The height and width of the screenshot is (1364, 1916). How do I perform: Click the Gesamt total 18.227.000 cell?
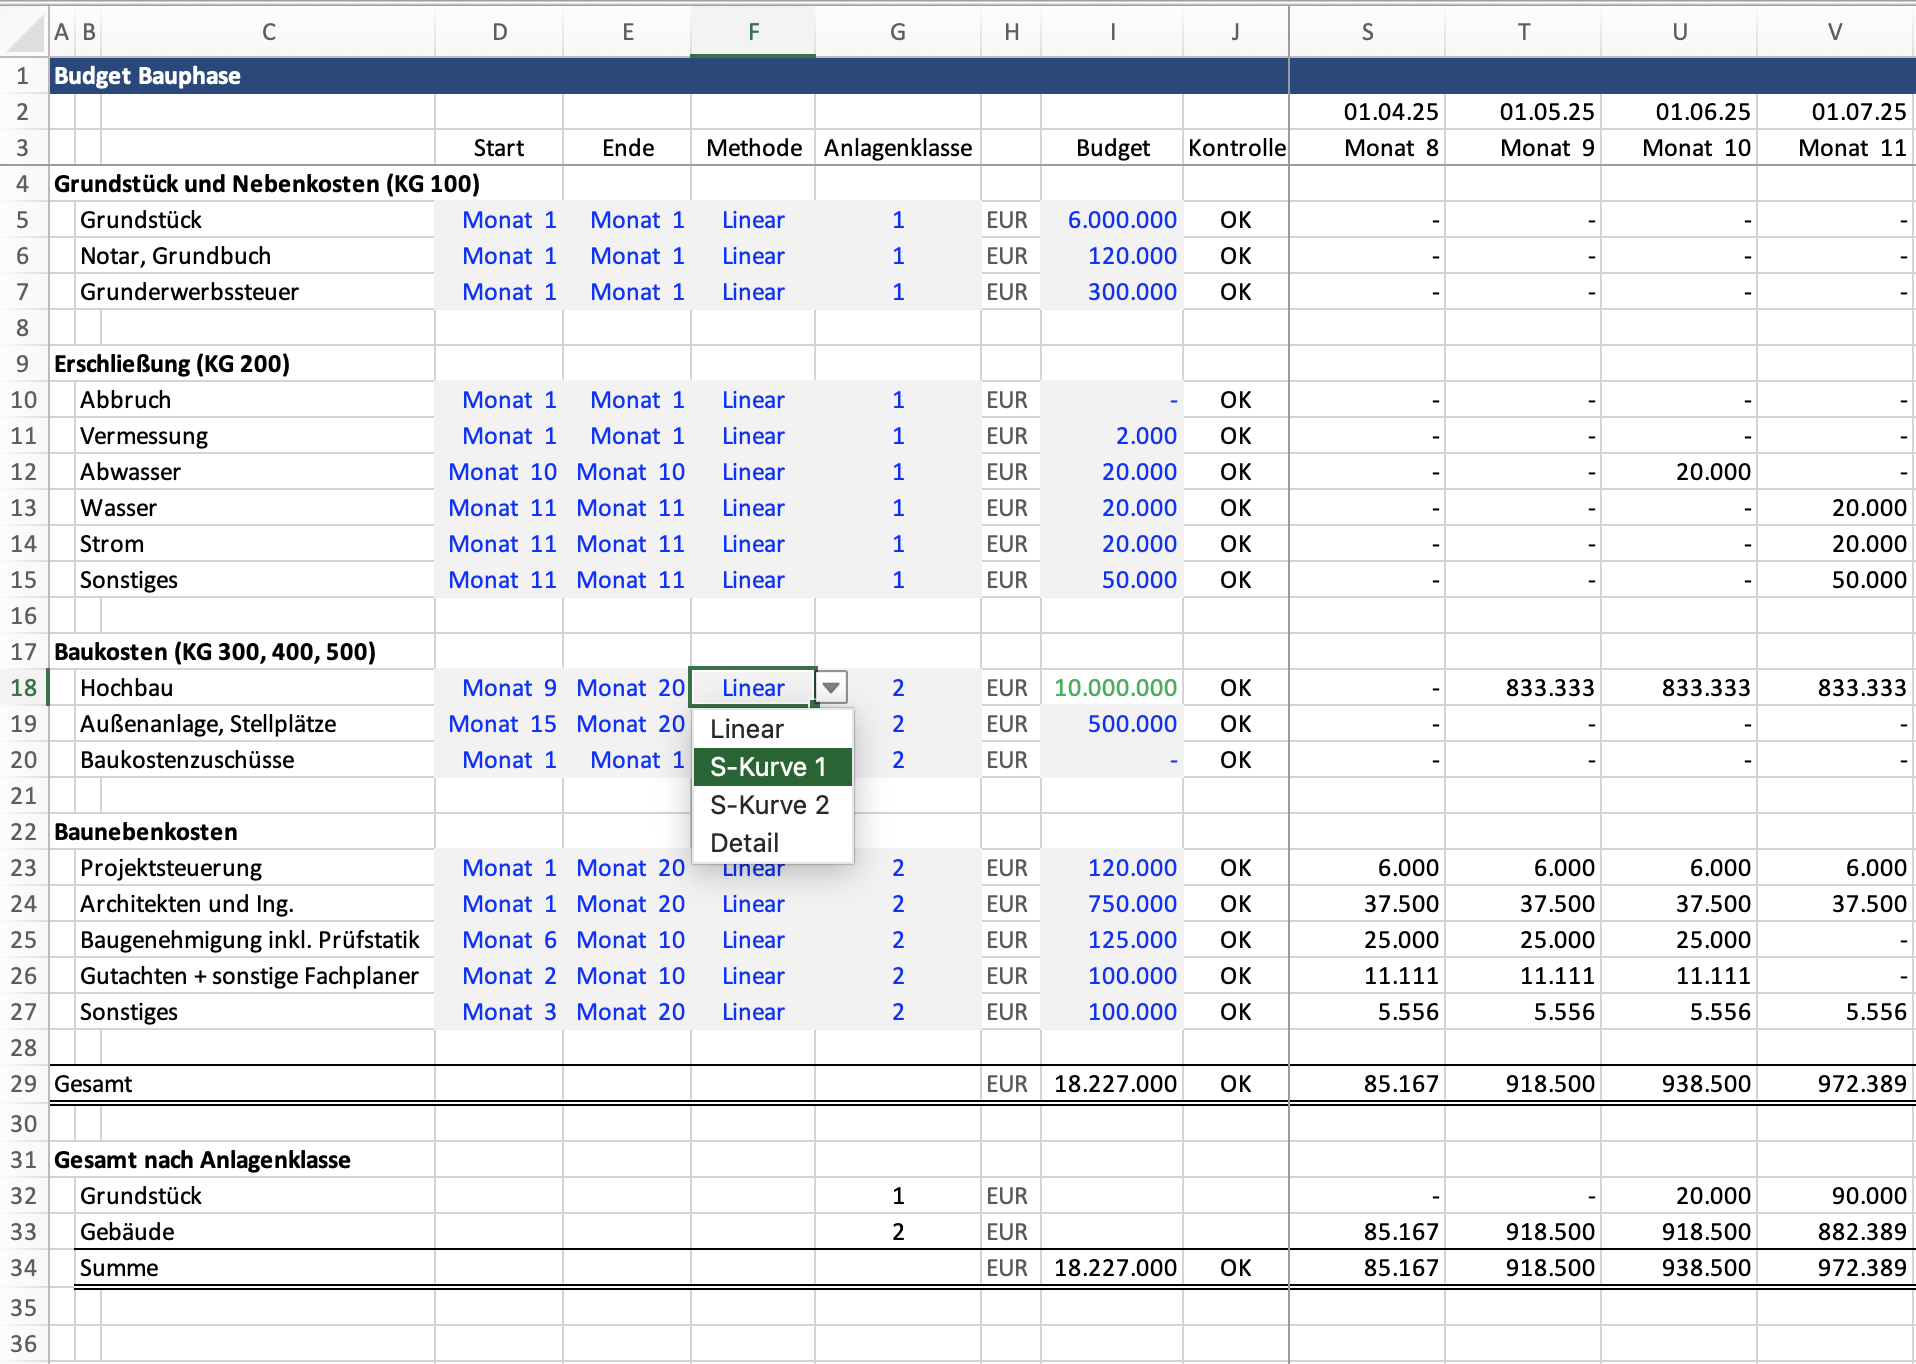pyautogui.click(x=1113, y=1084)
